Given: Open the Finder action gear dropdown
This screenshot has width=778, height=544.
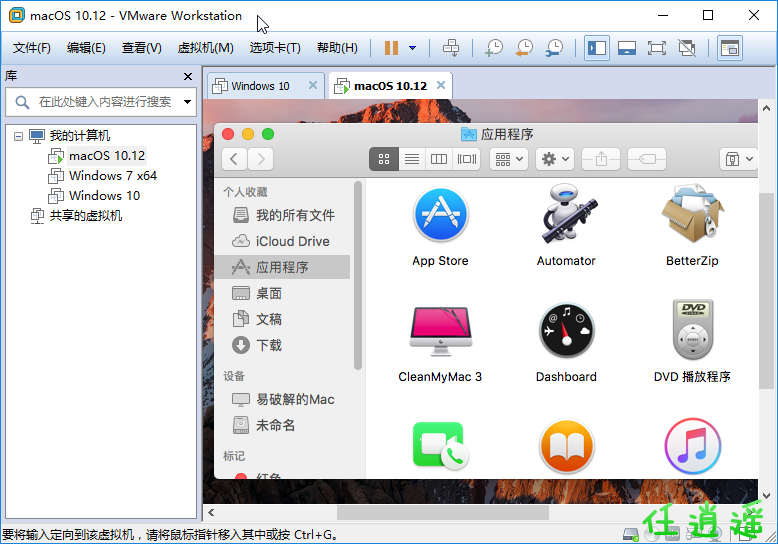Looking at the screenshot, I should click(x=555, y=159).
